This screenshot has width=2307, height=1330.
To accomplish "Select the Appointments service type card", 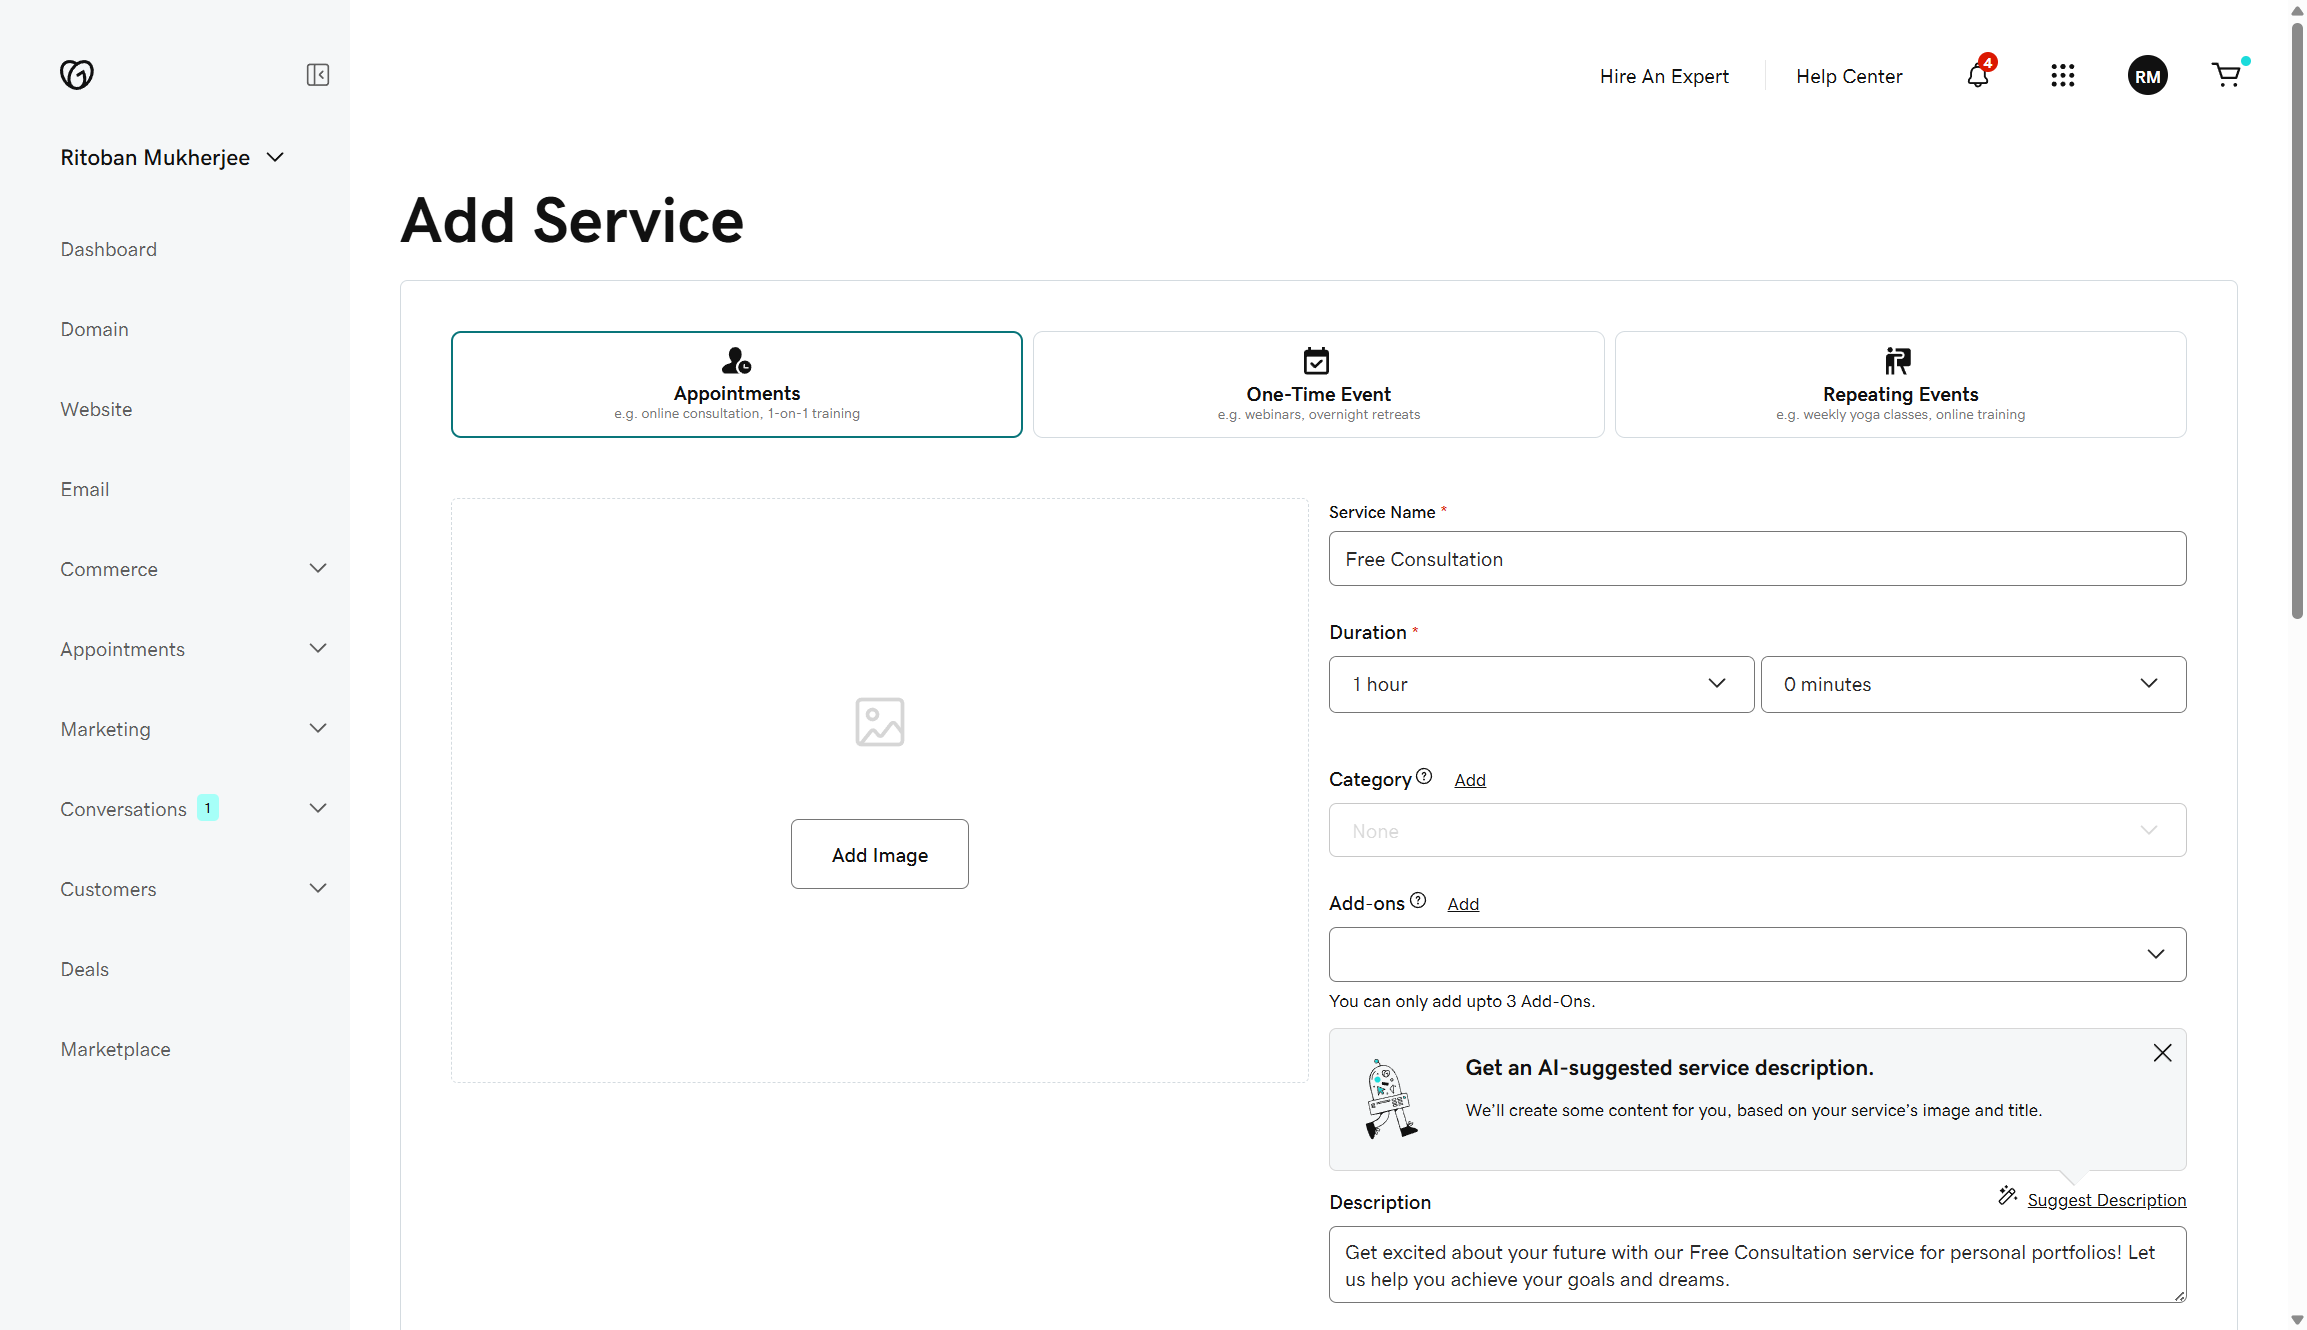I will pos(736,384).
